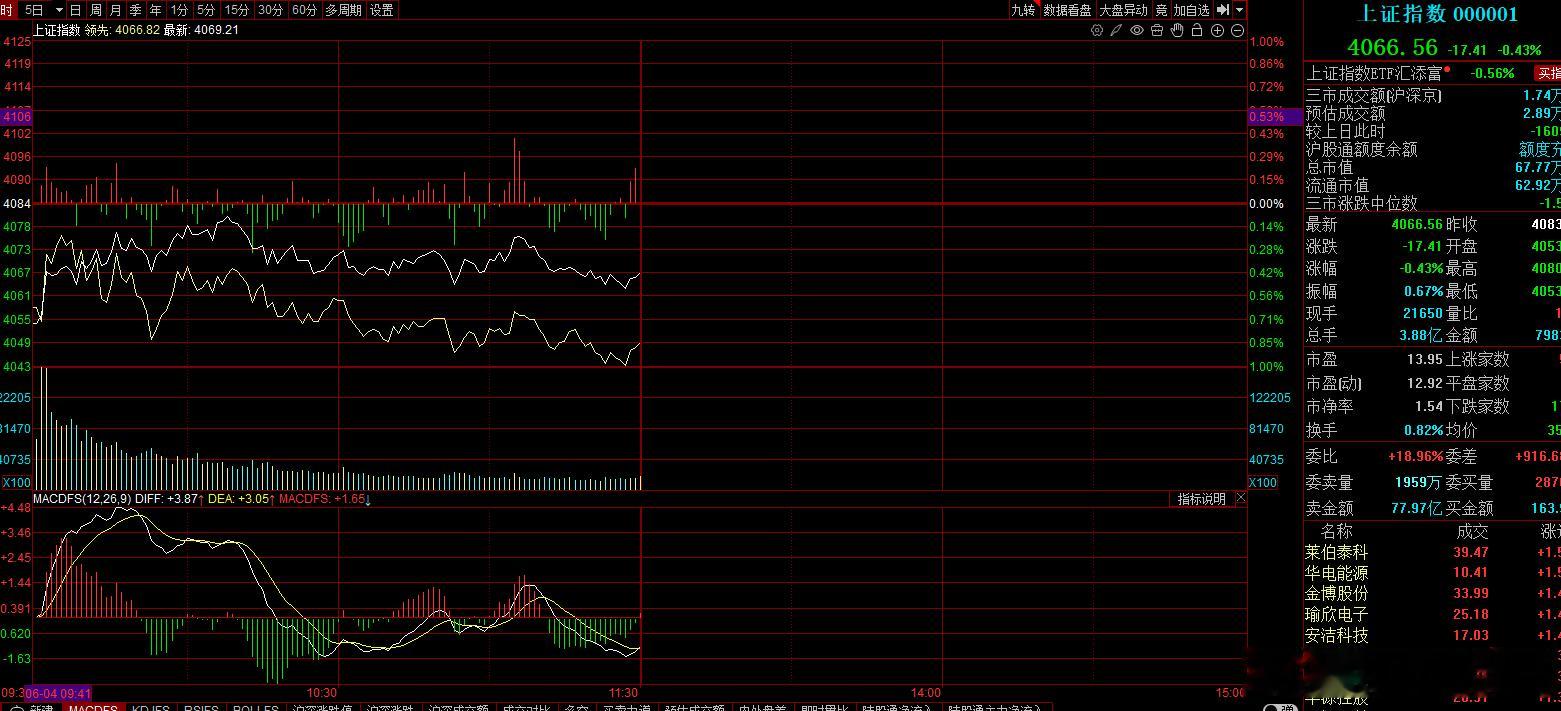Expand the top-right toolbar dropdown arrow
Viewport: 1561px width, 711px height.
pos(1240,10)
